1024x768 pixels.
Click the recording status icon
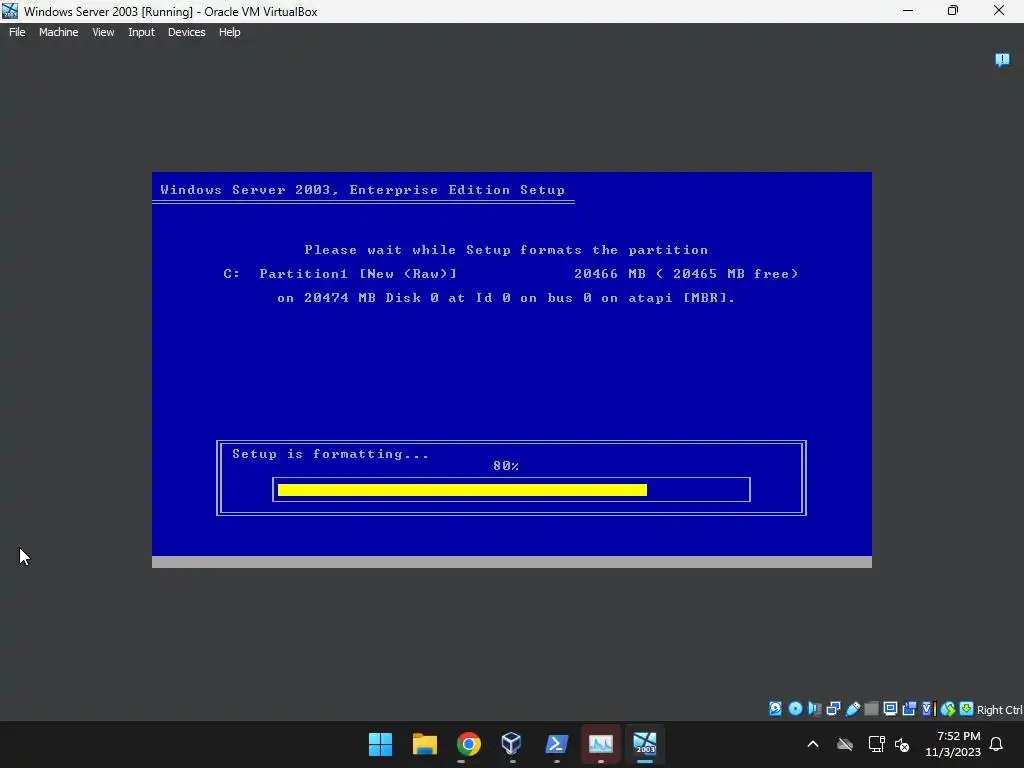coord(909,709)
